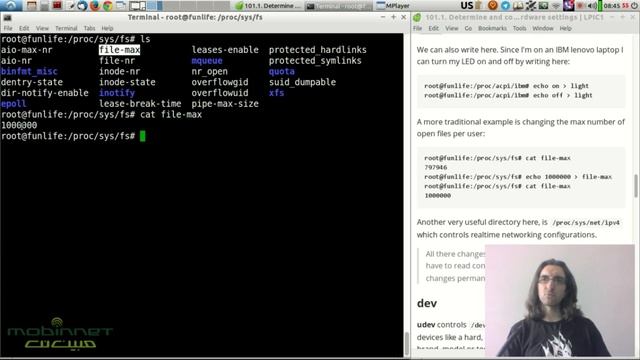640x360 pixels.
Task: Click the terminal cursor at the prompt
Action: (142, 136)
